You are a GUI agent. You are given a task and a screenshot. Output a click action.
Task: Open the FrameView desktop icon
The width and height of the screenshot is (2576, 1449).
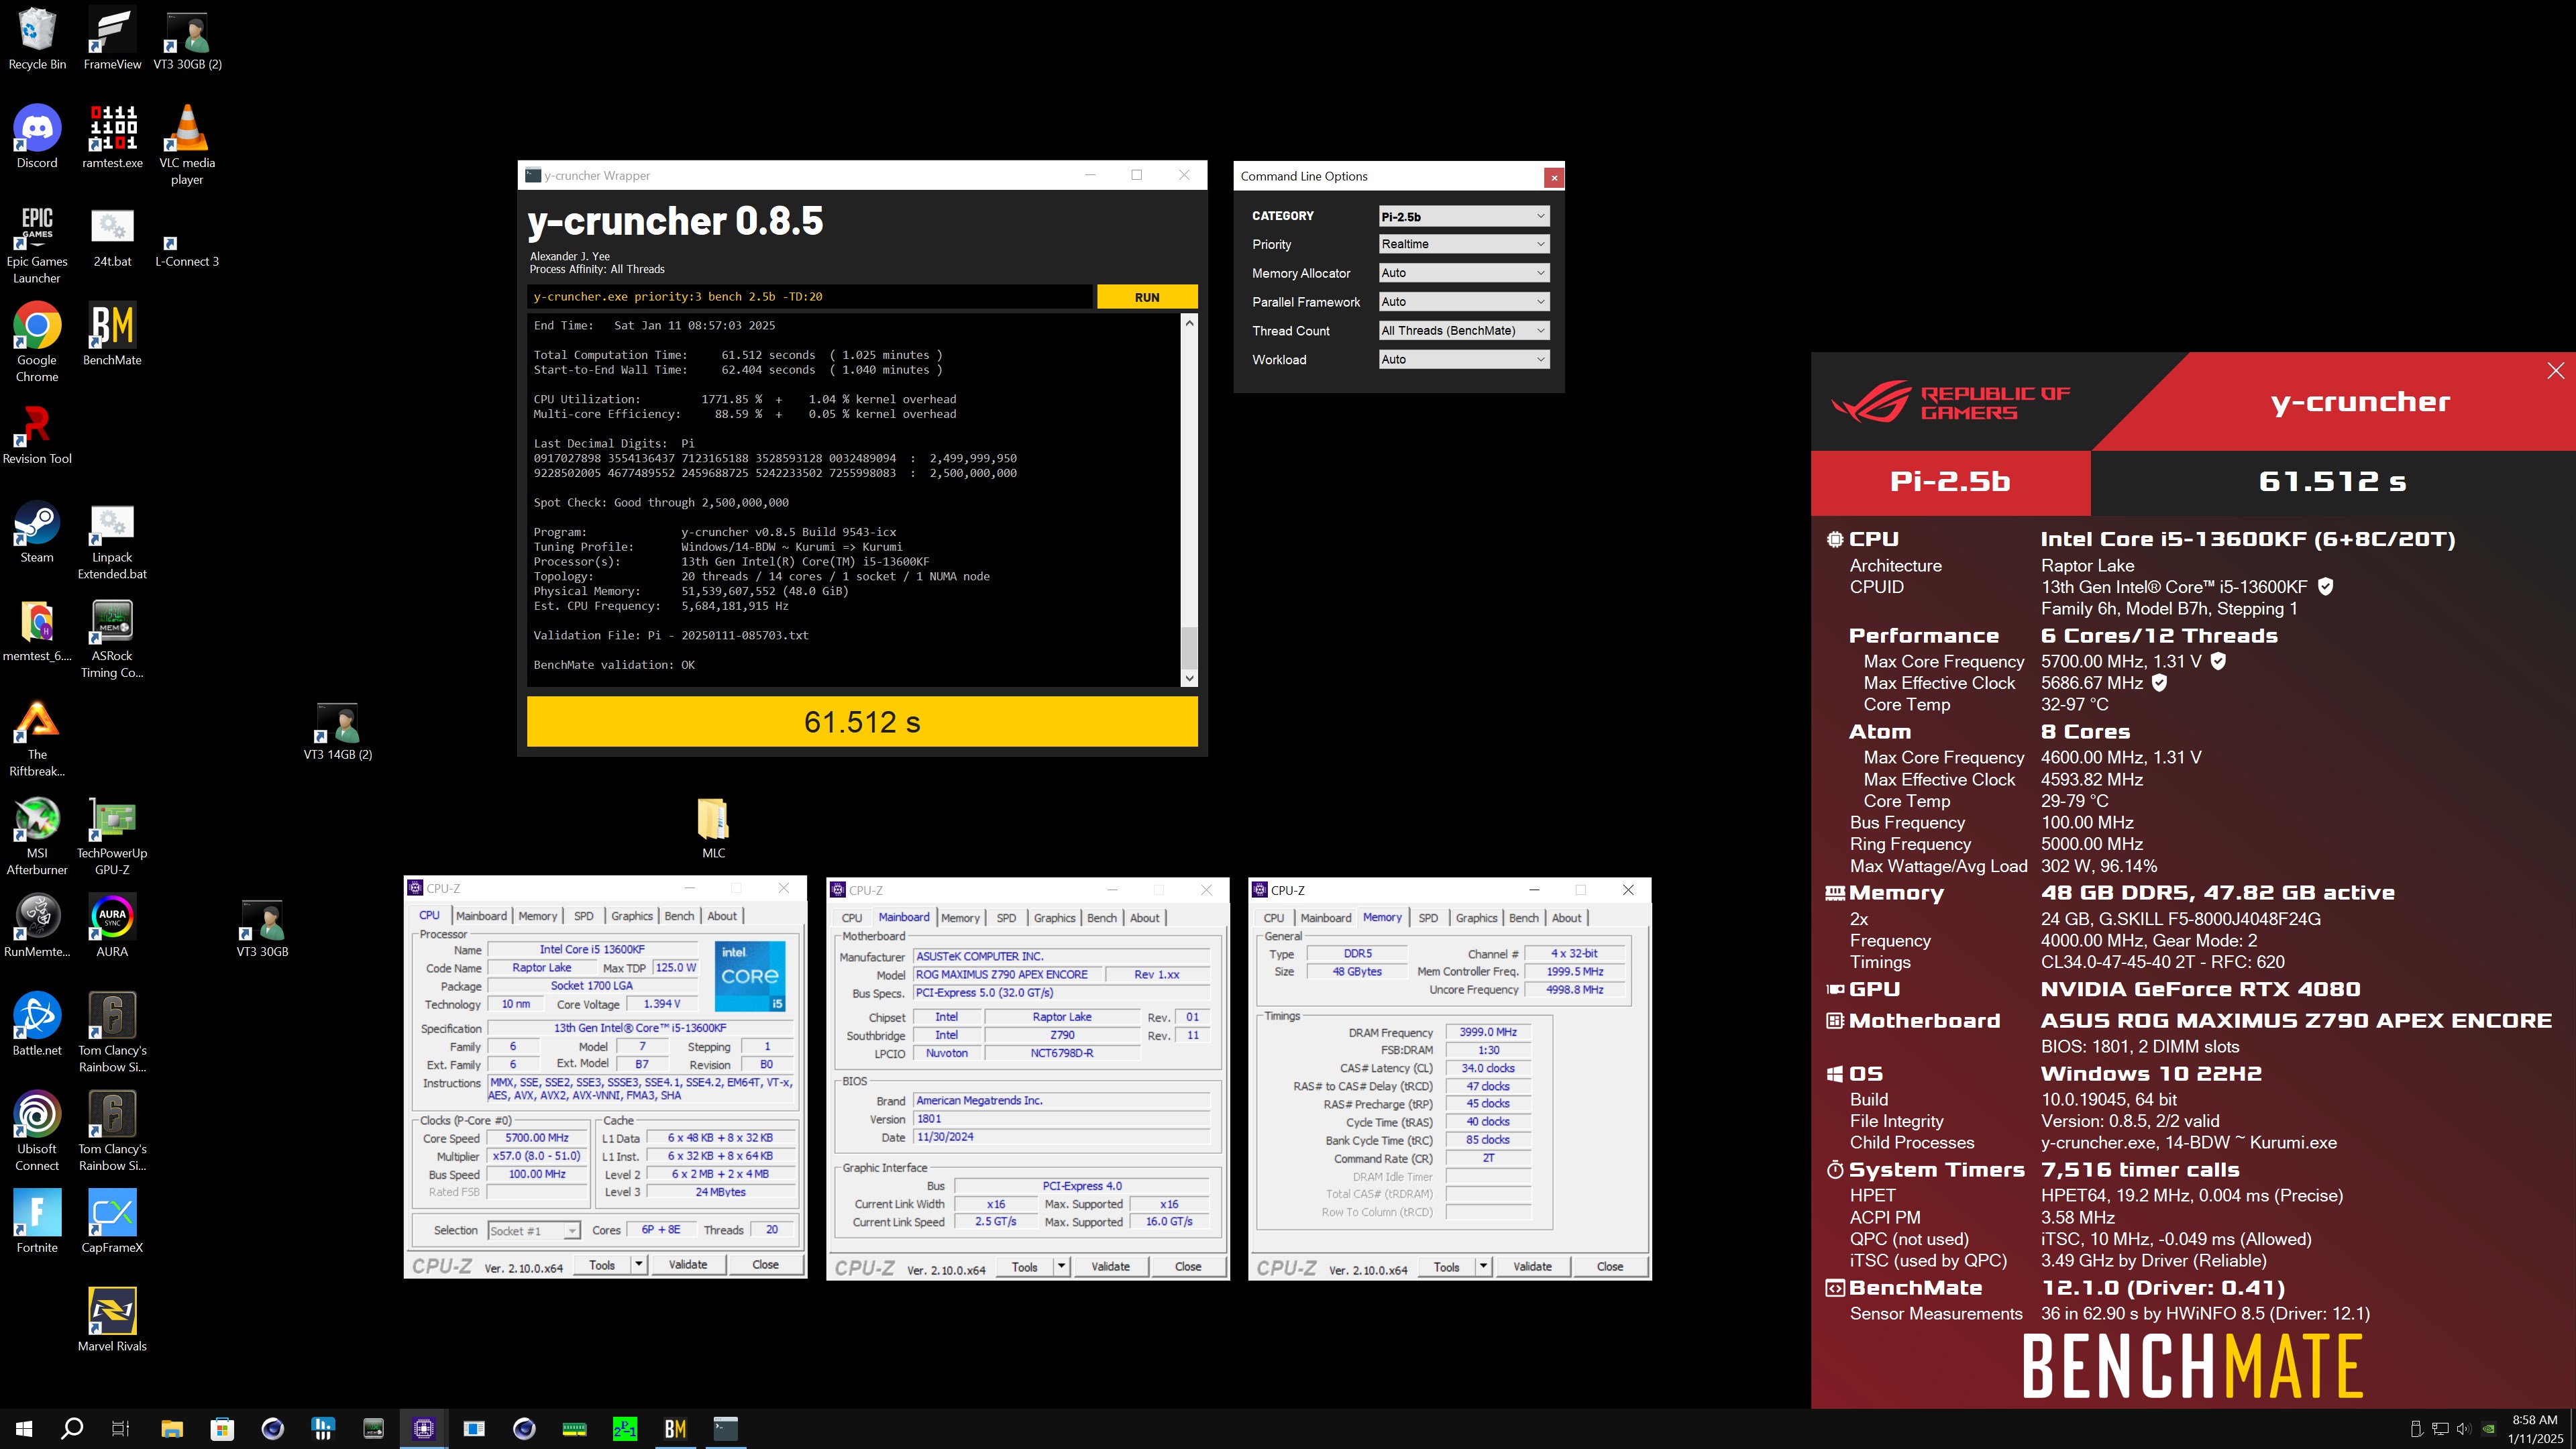[112, 38]
